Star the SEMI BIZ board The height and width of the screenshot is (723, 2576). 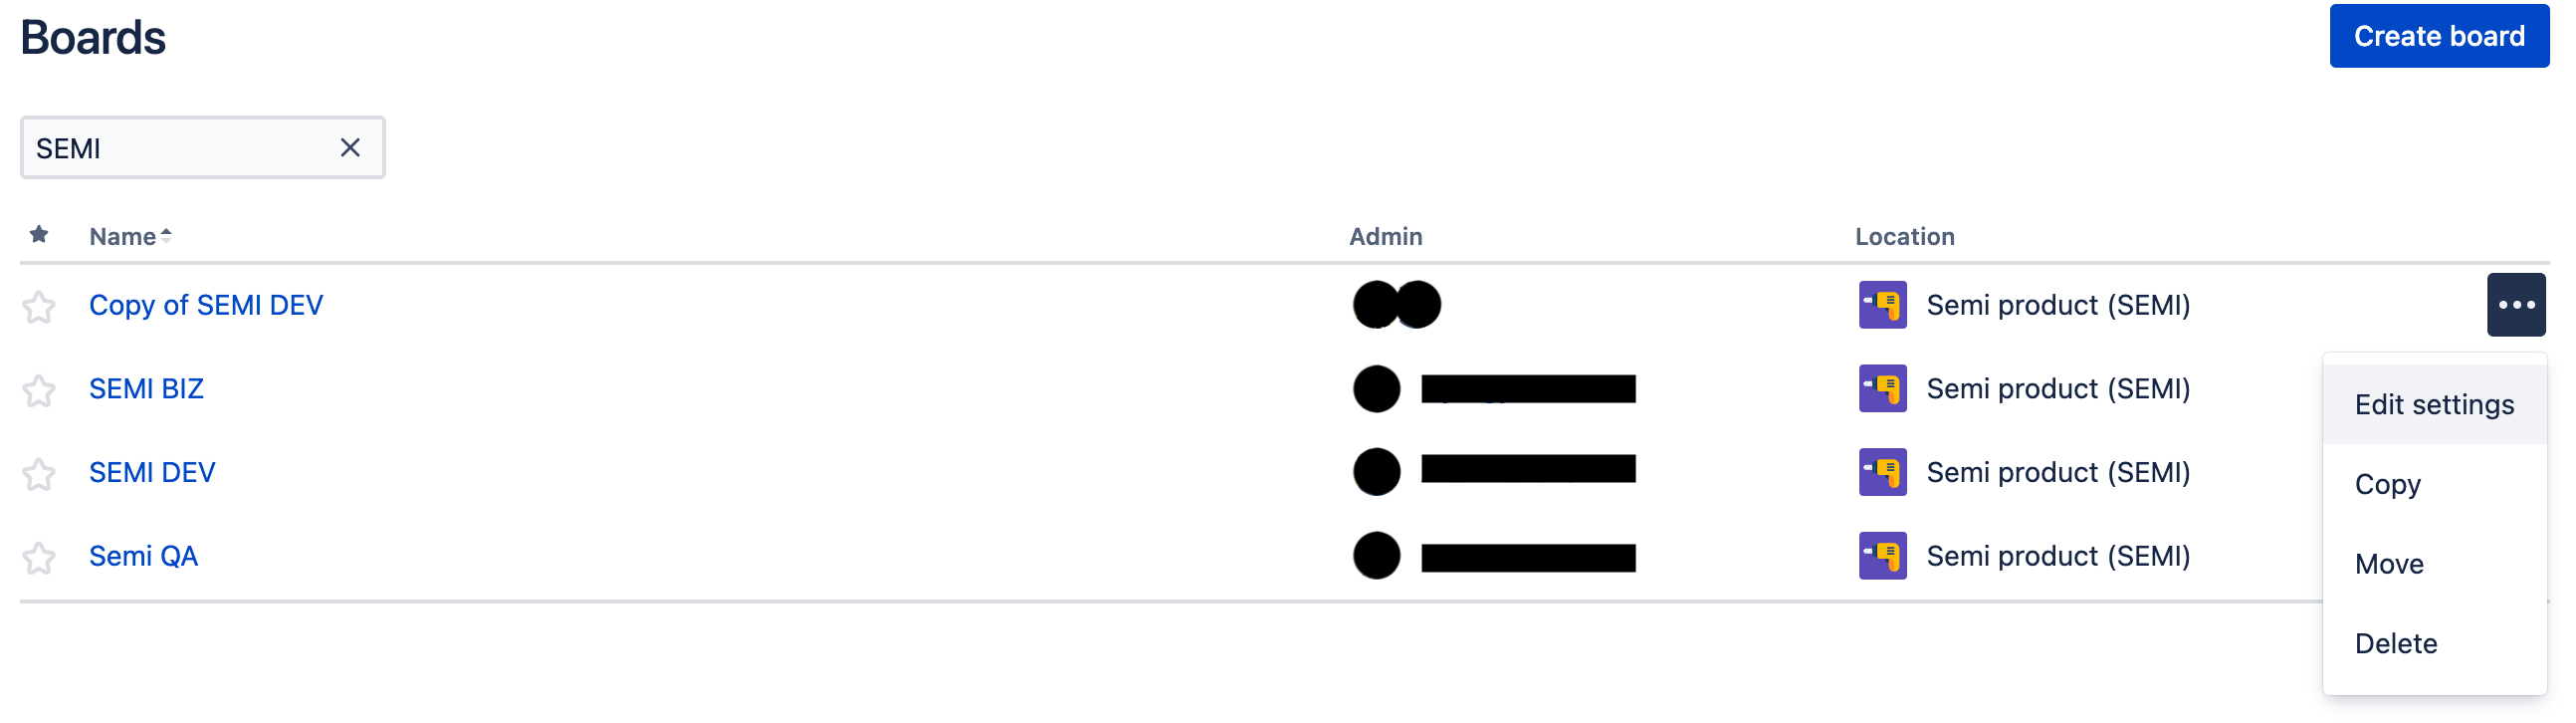39,388
